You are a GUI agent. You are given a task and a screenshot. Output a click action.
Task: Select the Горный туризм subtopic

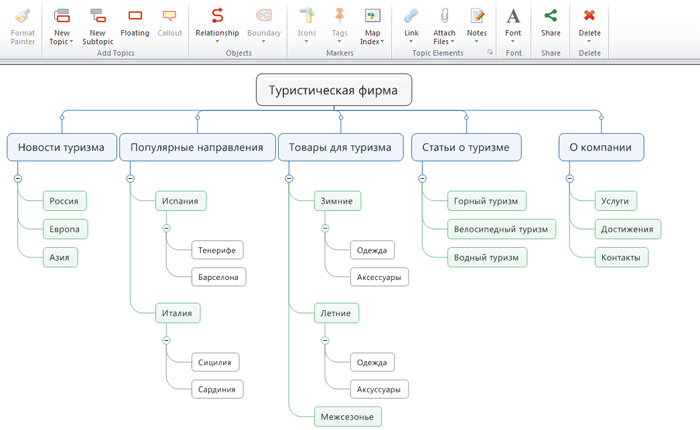point(487,201)
